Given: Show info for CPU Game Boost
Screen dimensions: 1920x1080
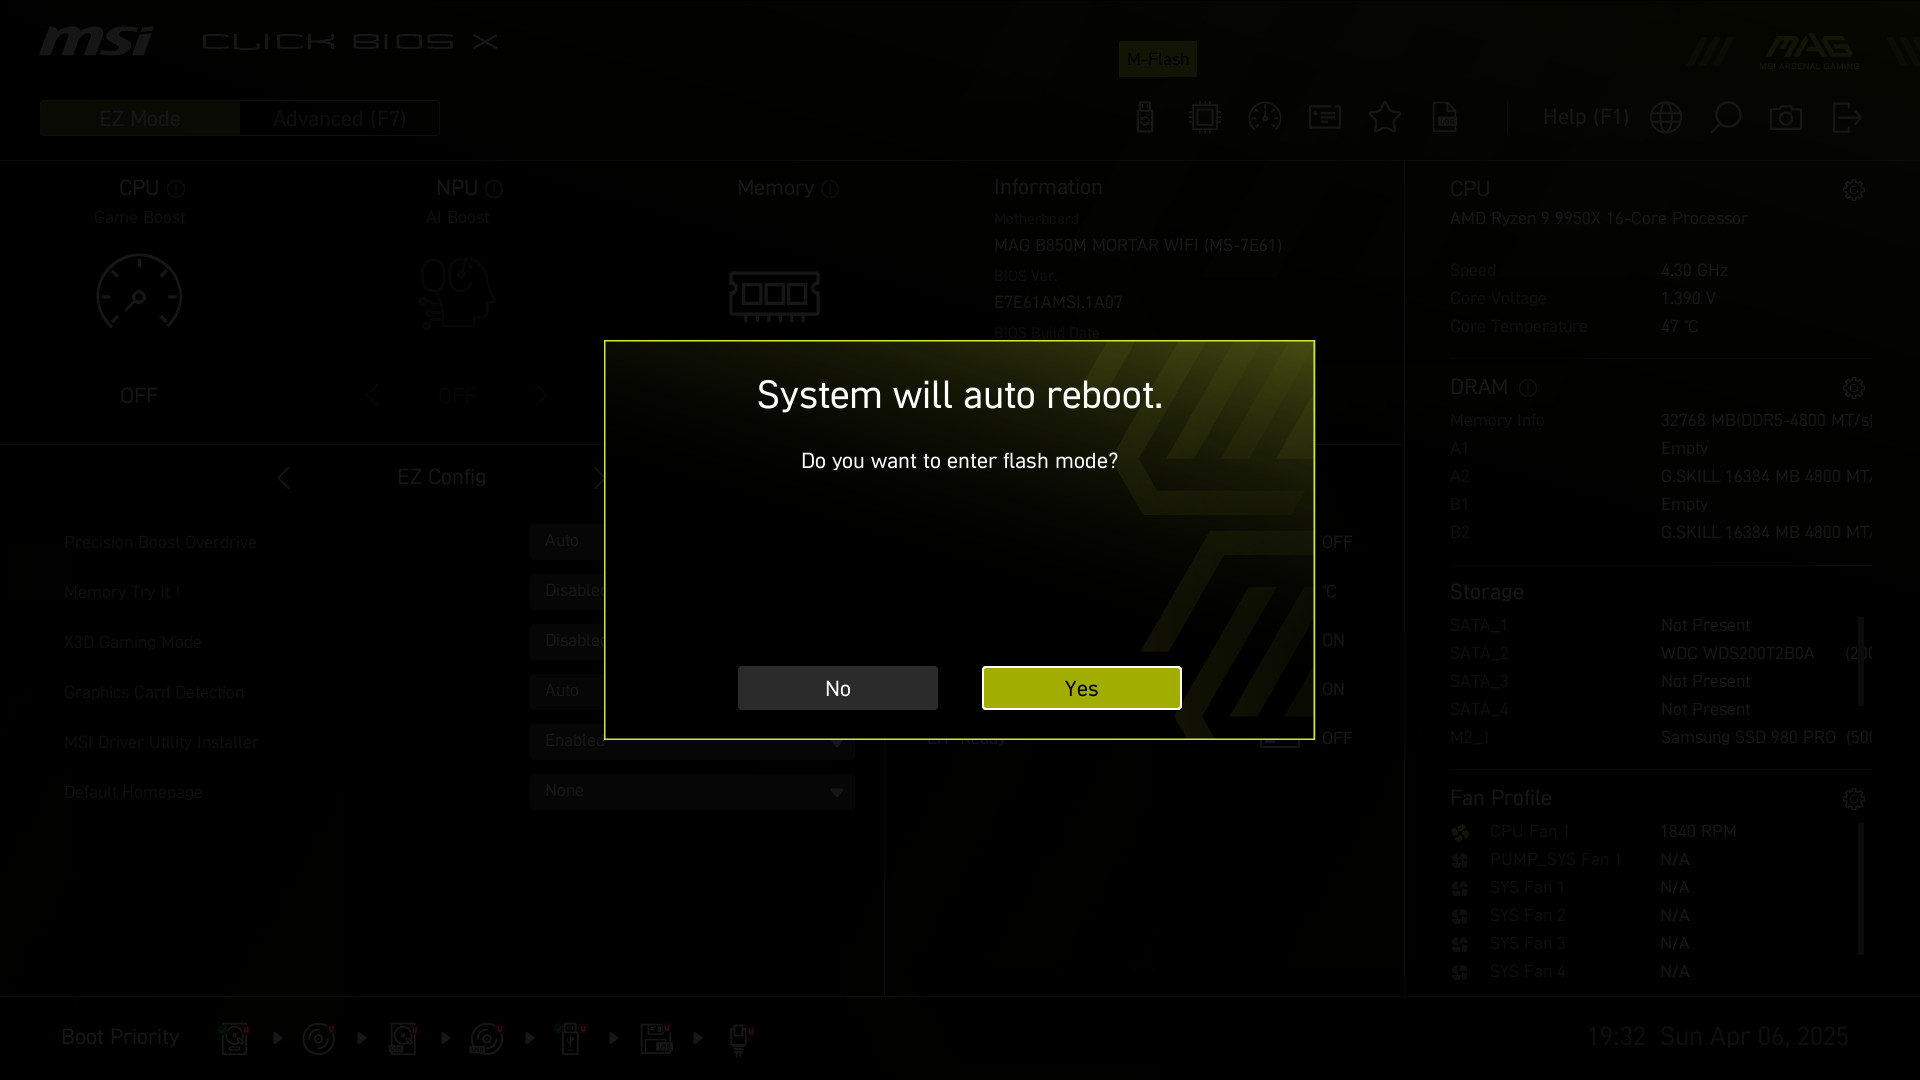Looking at the screenshot, I should tap(176, 189).
